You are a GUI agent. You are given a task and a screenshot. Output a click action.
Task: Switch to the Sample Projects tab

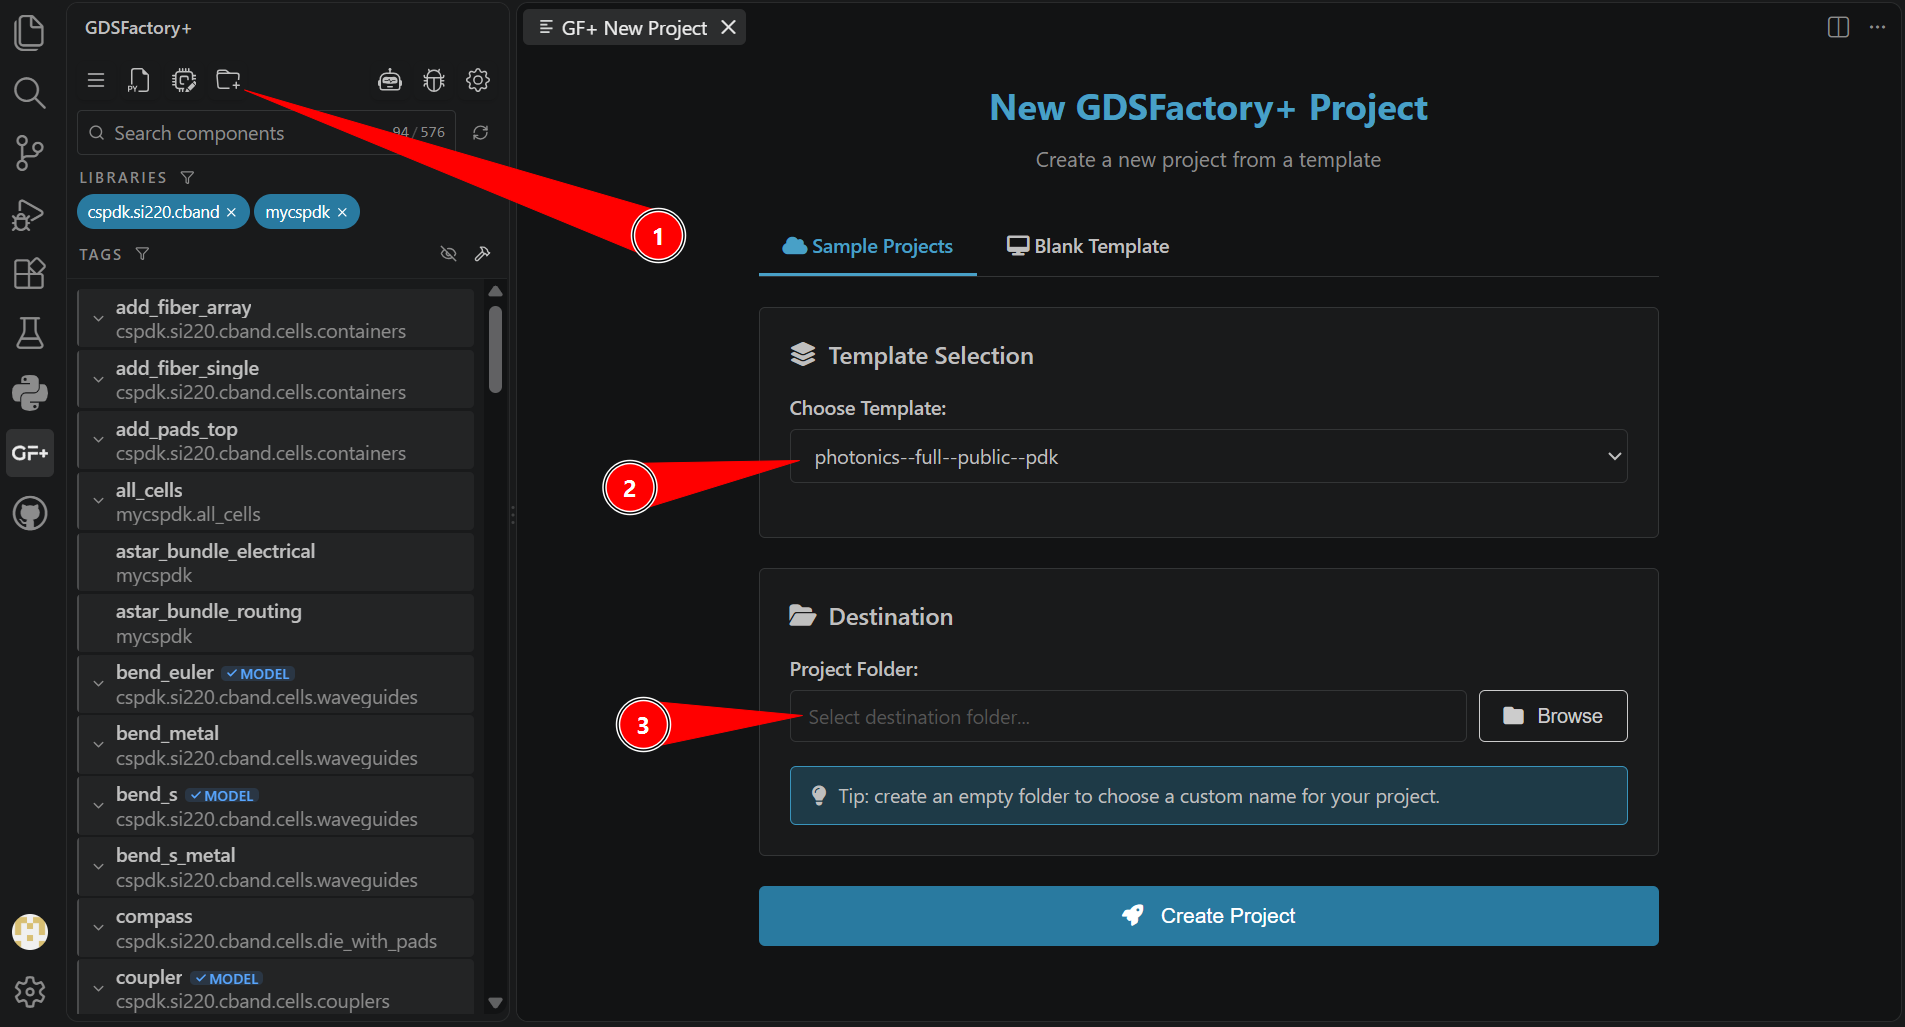[867, 246]
